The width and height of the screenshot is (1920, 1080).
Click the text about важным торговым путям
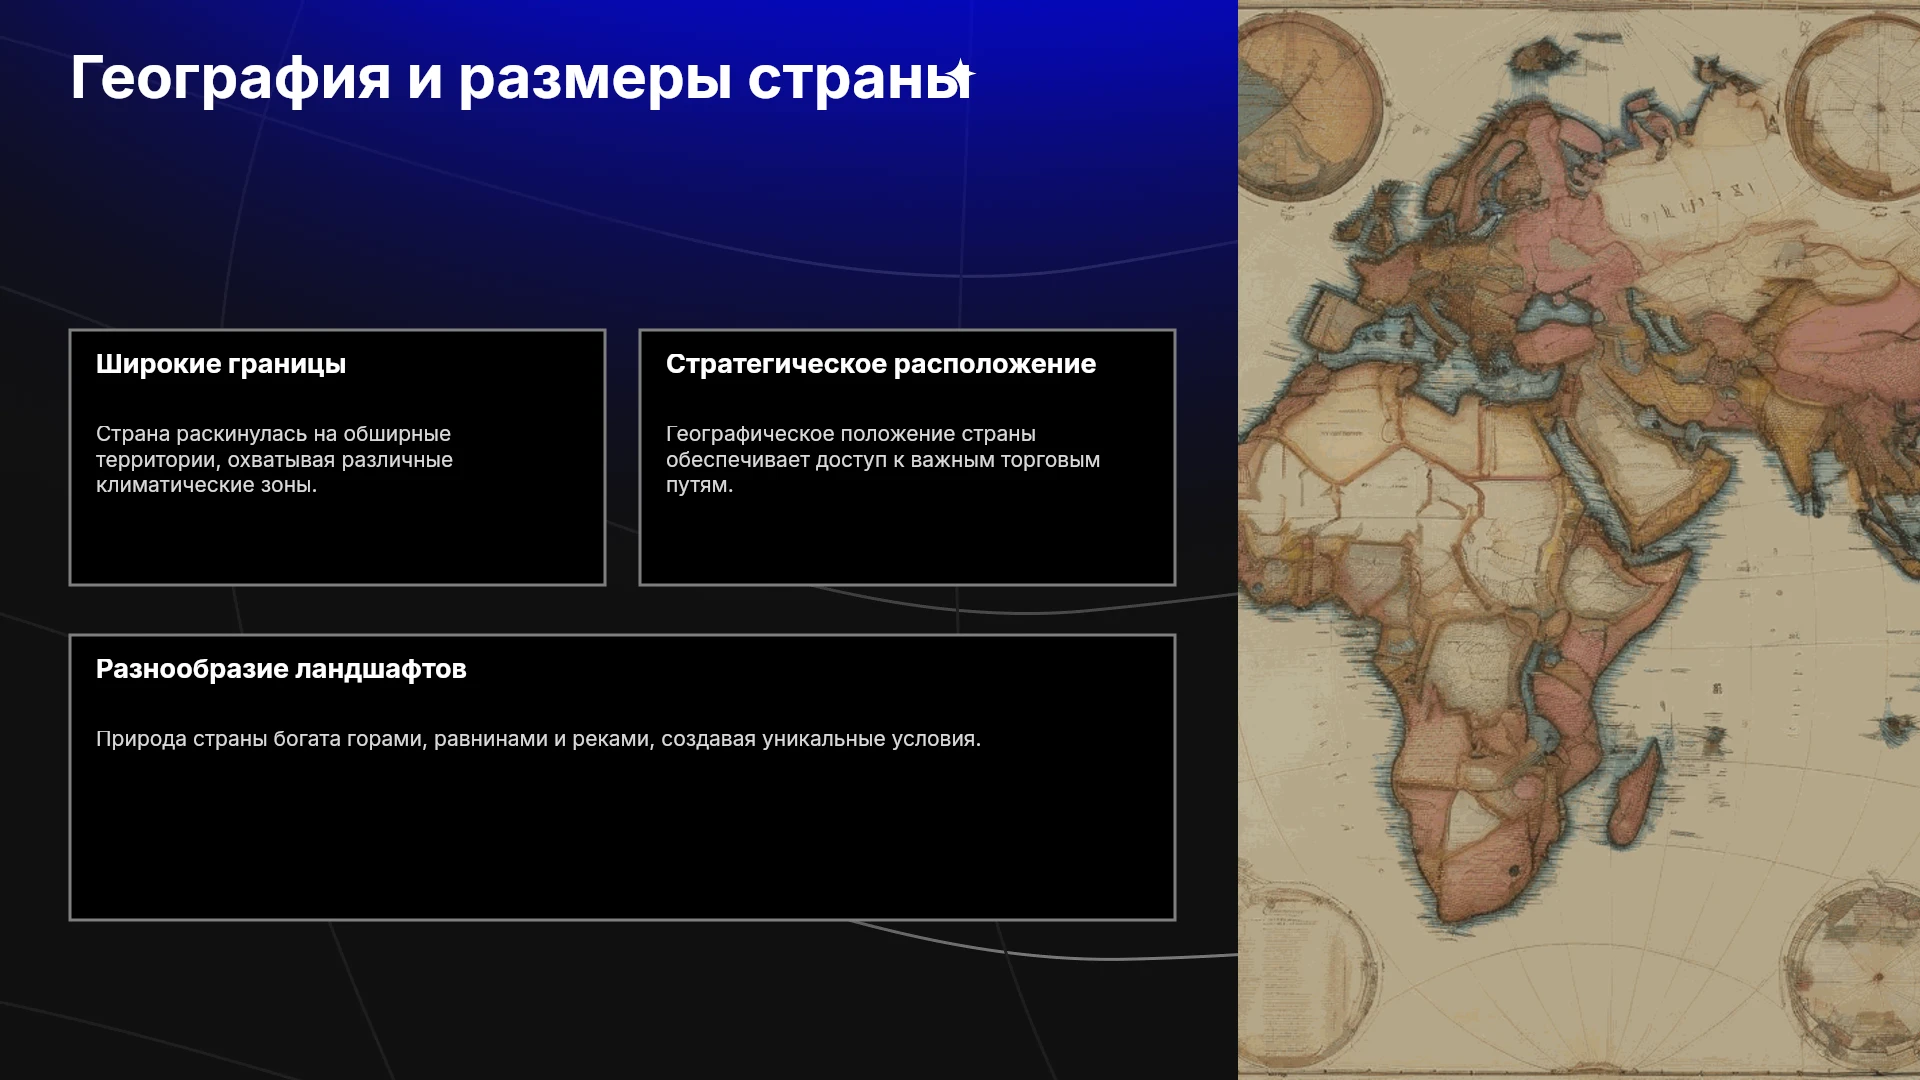[x=883, y=459]
